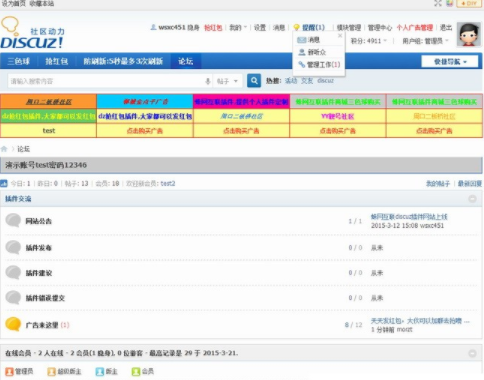Screen dimensions: 484x380
Task: Click the orange 超级版主 legend icon
Action: pyautogui.click(x=51, y=371)
